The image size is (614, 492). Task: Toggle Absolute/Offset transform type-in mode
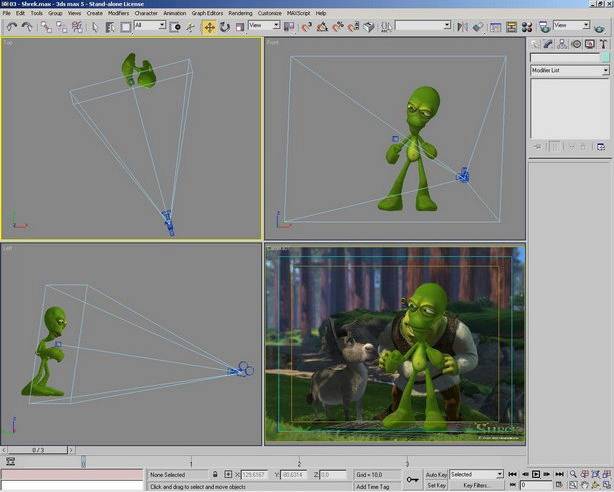click(x=228, y=474)
